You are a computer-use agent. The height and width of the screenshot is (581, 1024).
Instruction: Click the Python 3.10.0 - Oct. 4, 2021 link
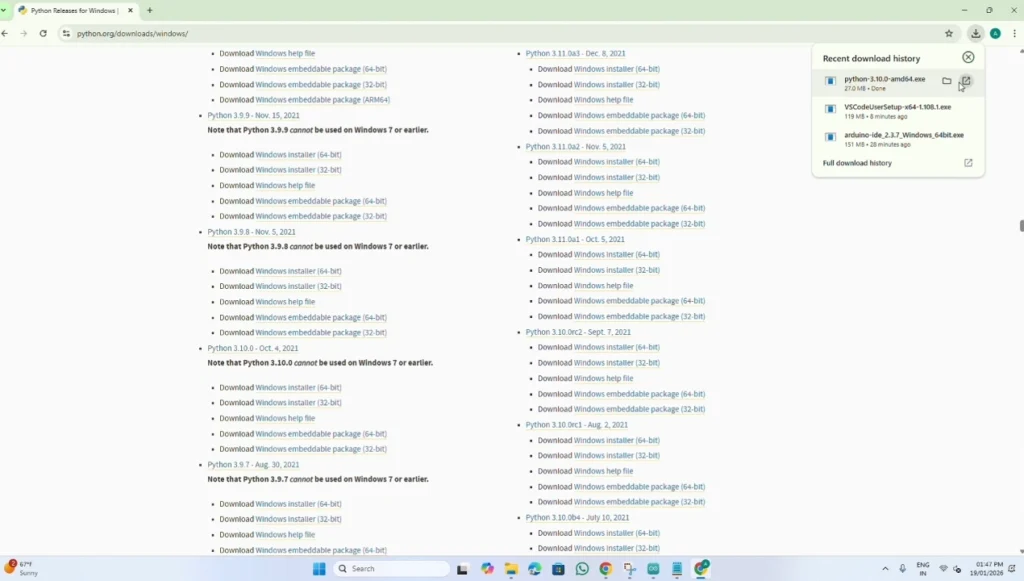click(253, 348)
